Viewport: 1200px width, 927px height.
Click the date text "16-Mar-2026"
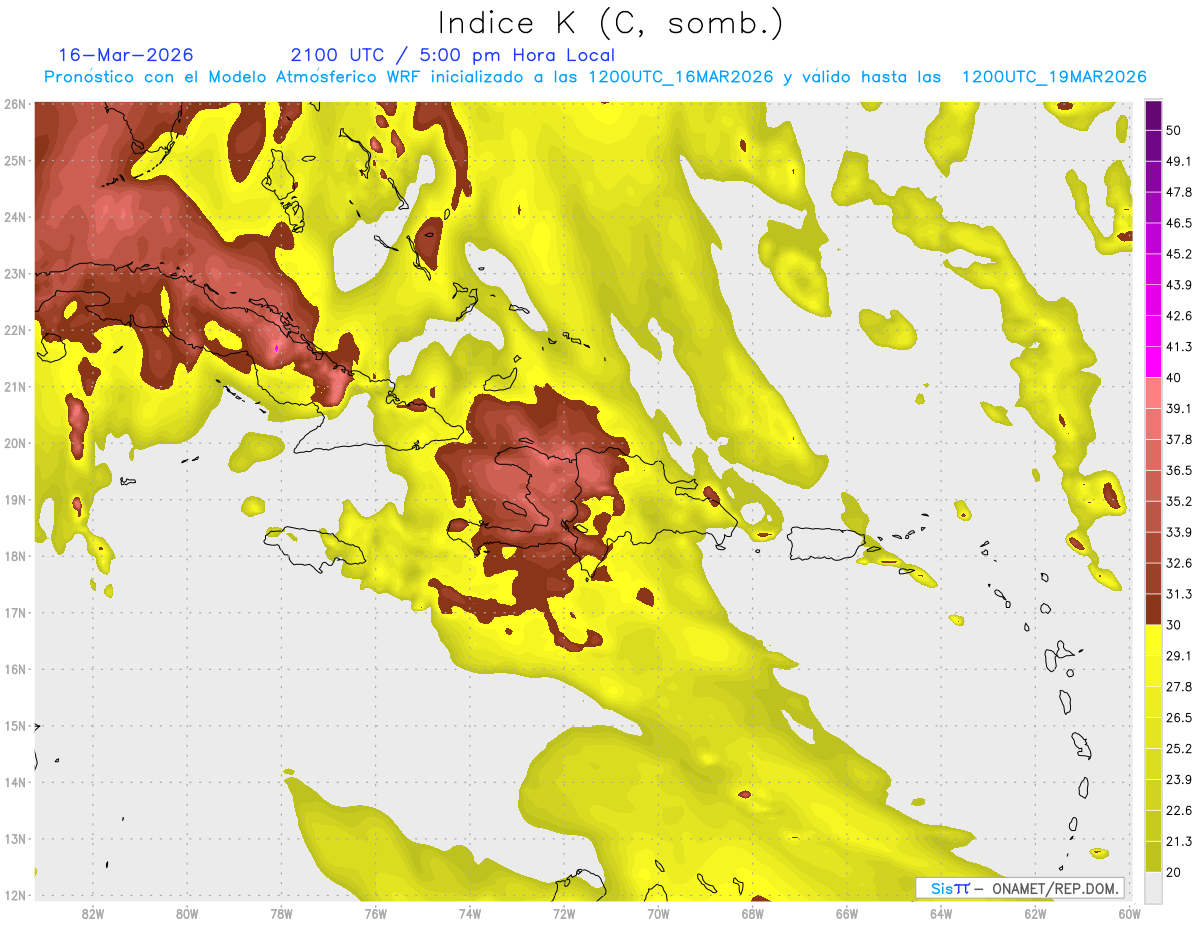(x=126, y=55)
